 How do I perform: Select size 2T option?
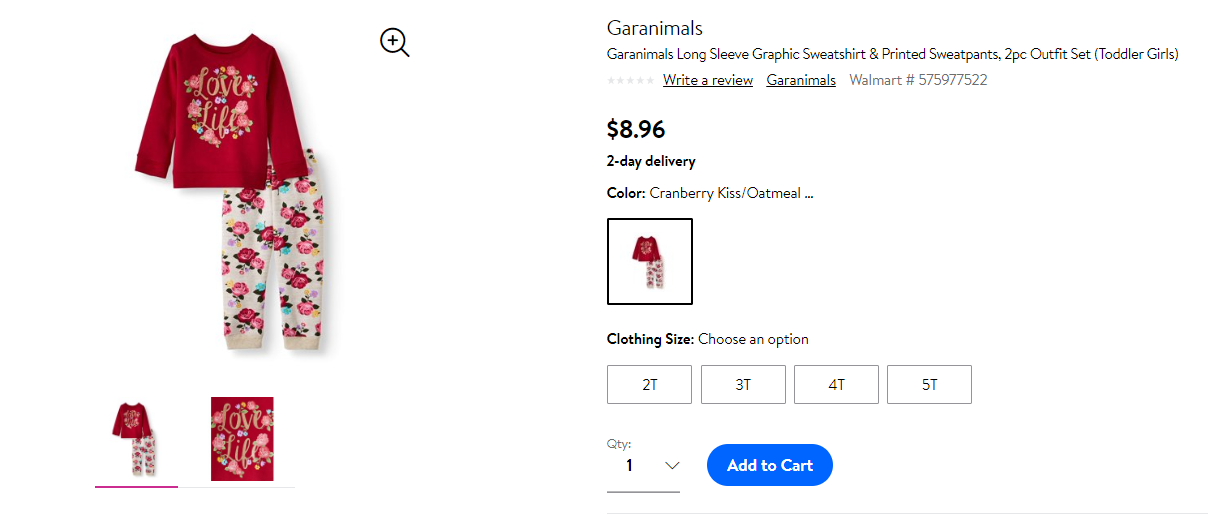point(649,384)
